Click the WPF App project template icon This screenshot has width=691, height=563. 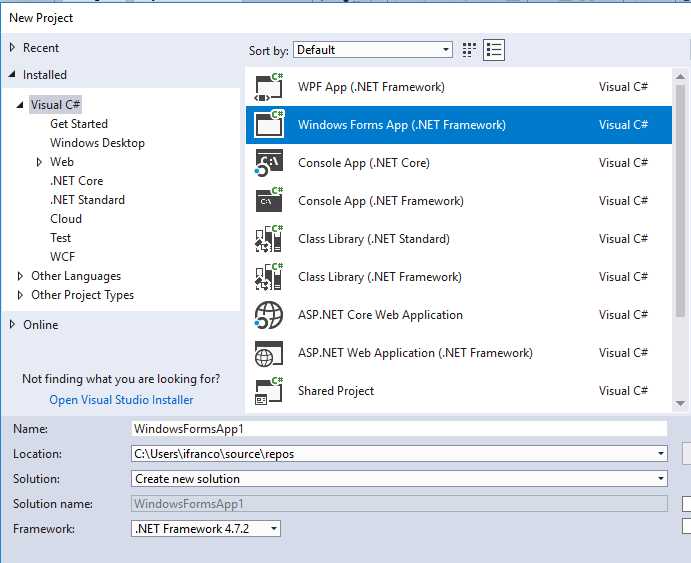click(x=269, y=87)
